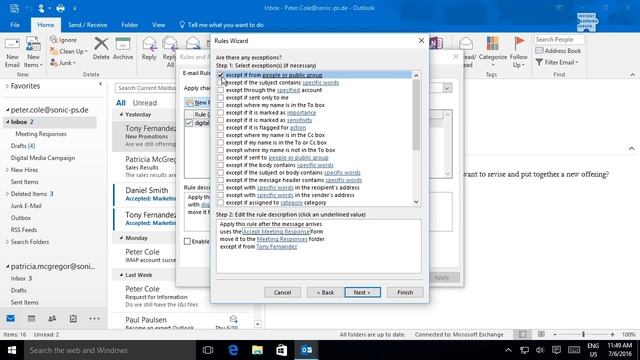Collapse the Last Week message group
The width and height of the screenshot is (640, 360).
pyautogui.click(x=121, y=275)
